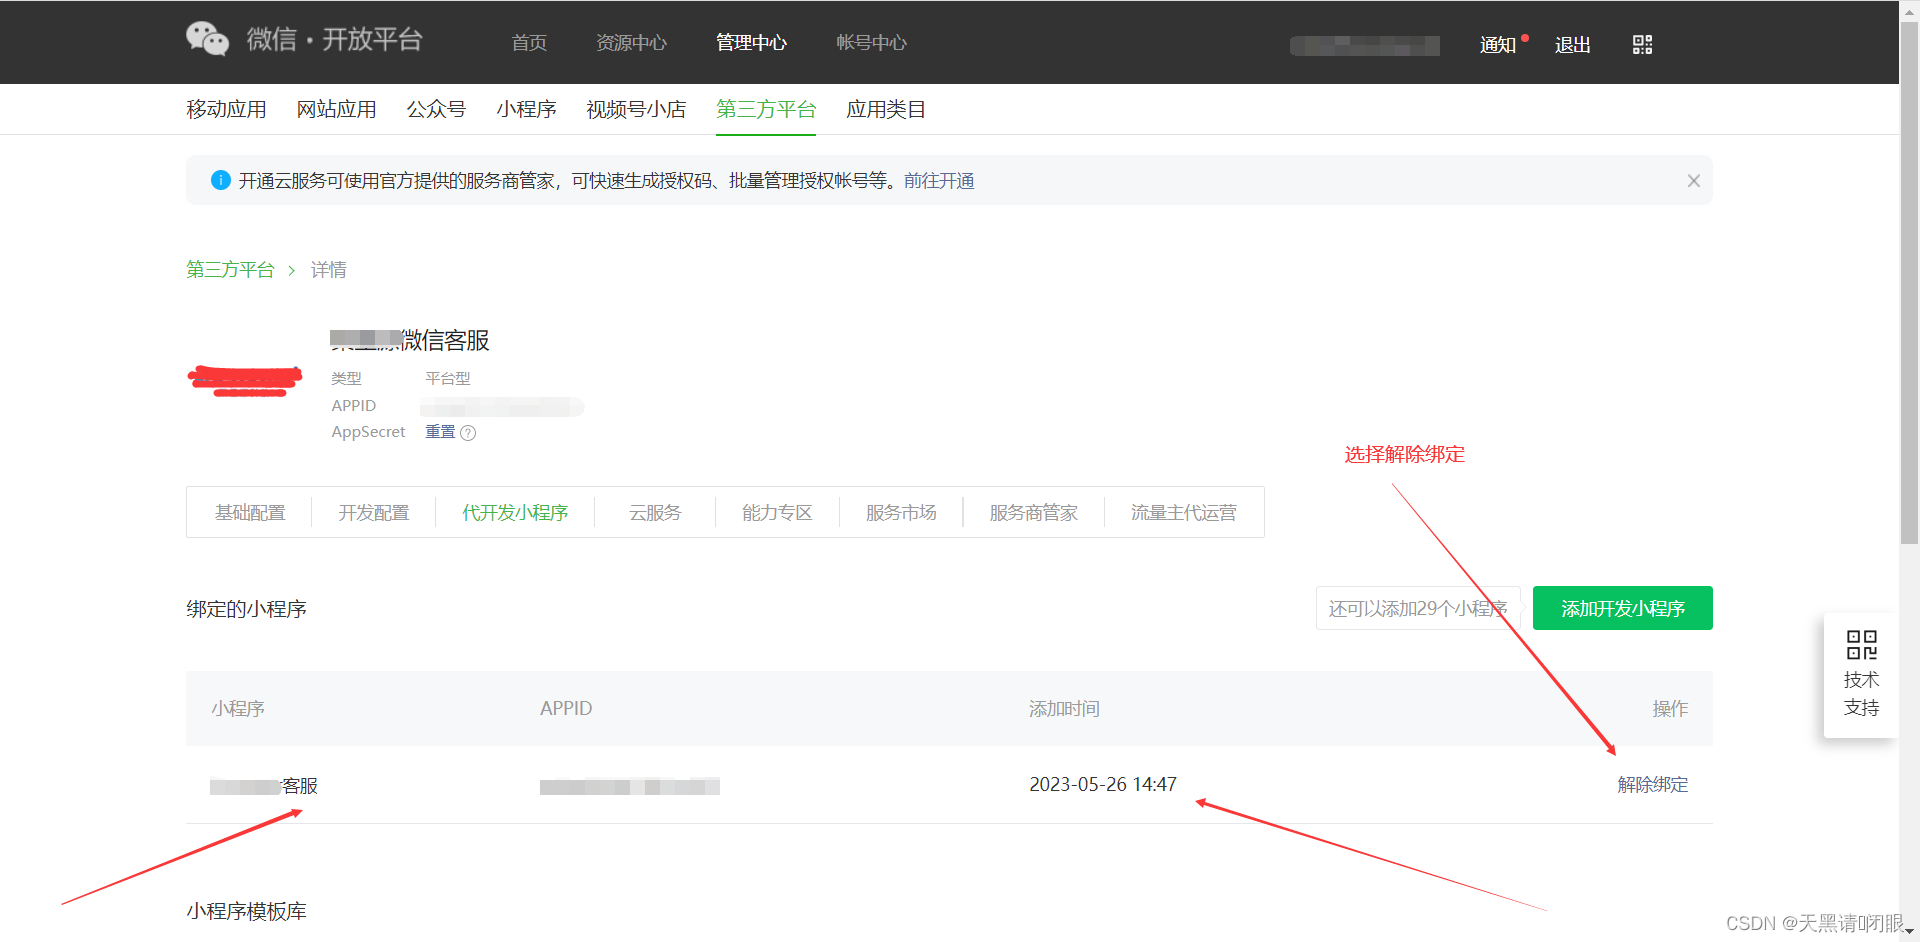The width and height of the screenshot is (1920, 942).
Task: Click the 添加开发小程序 button
Action: 1623,608
